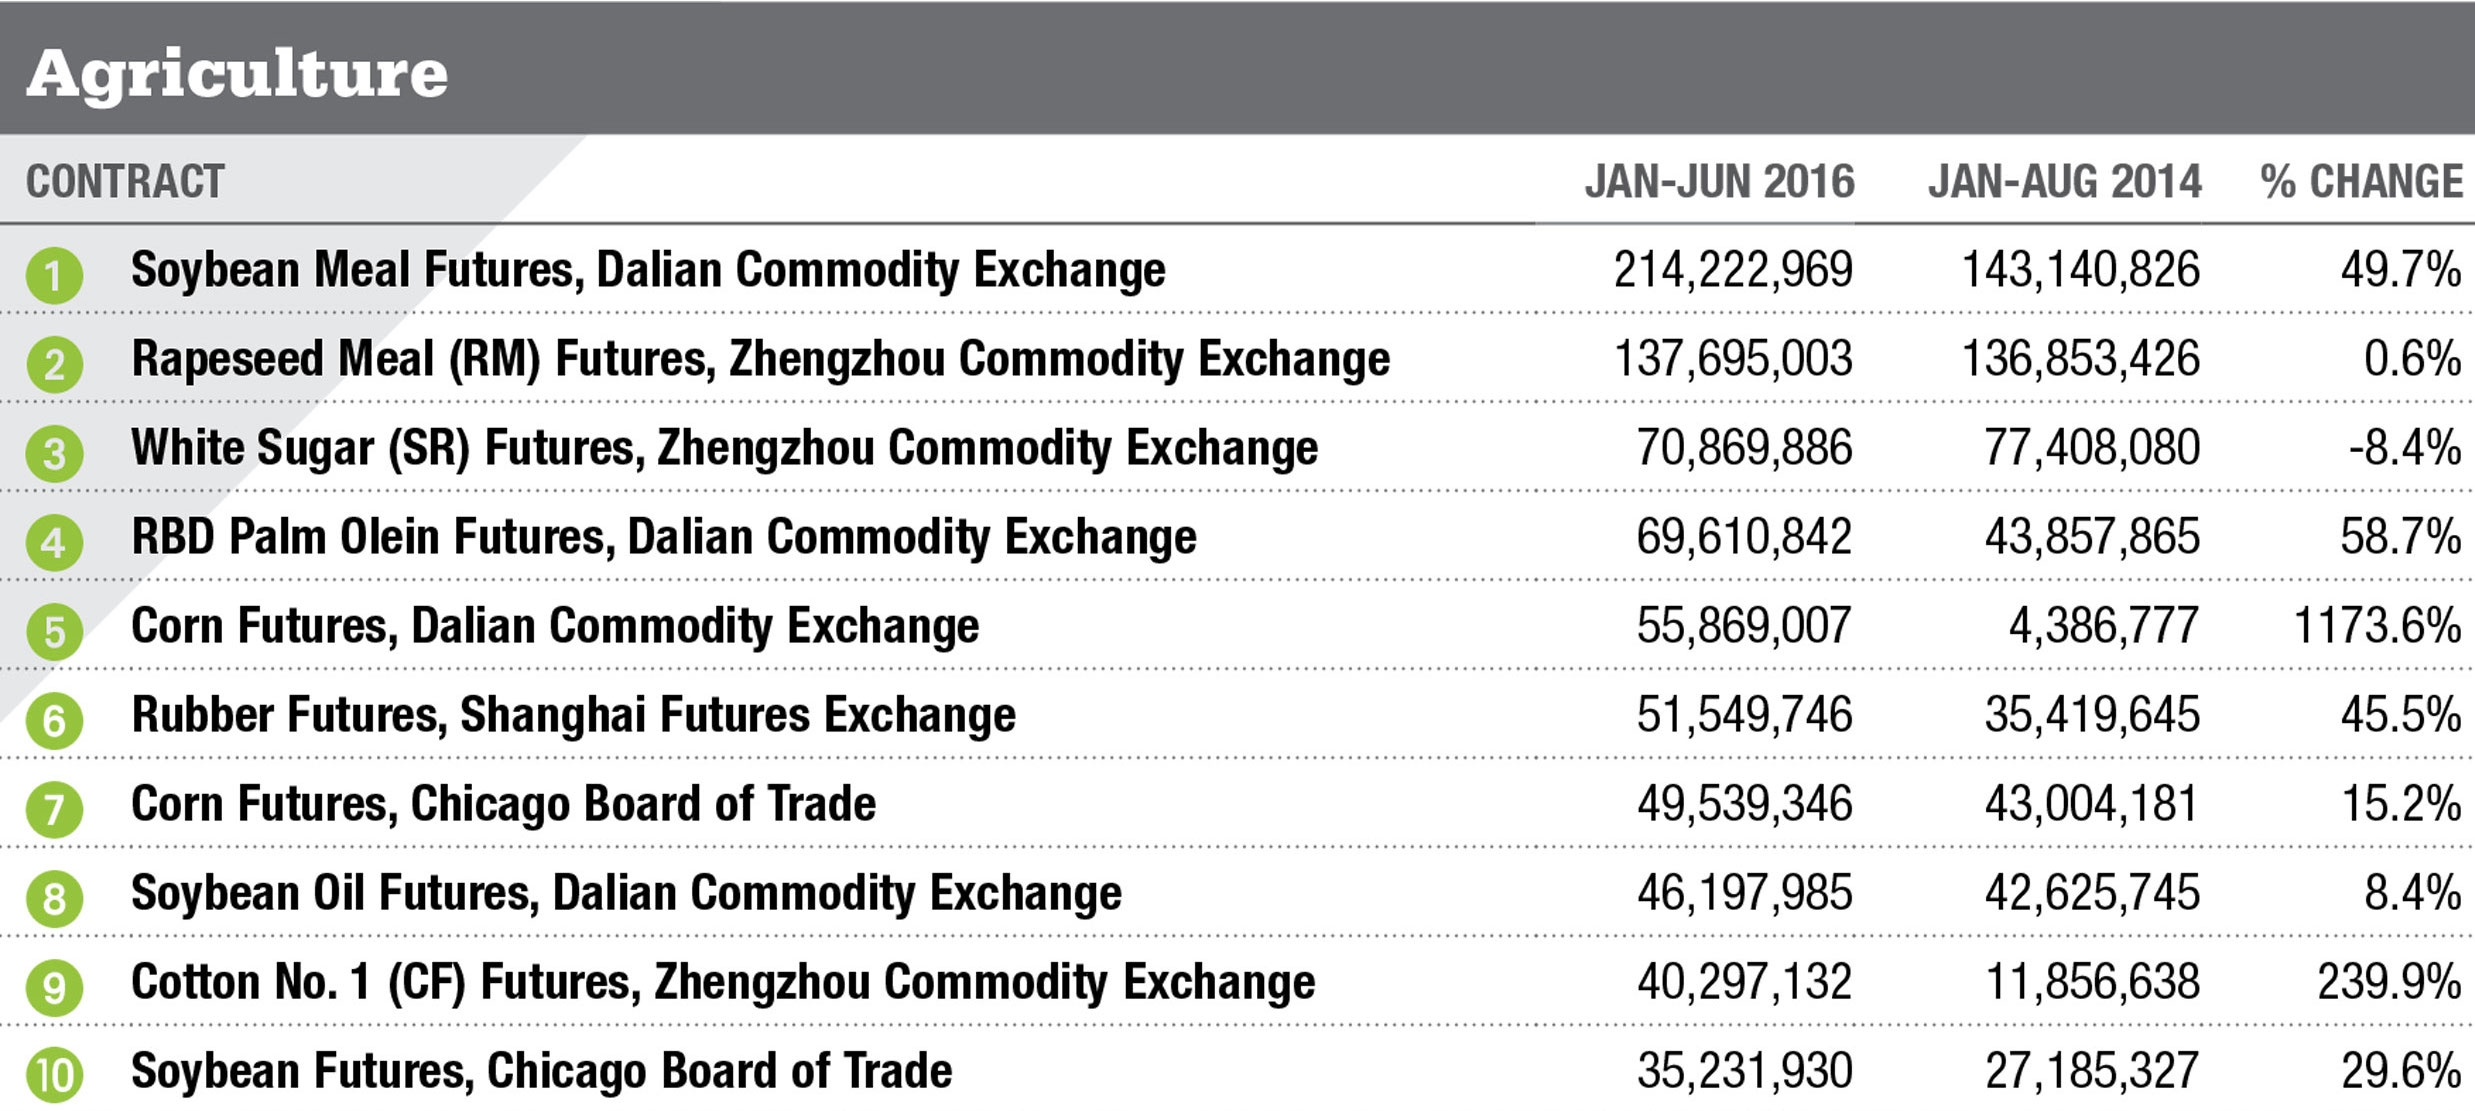Click the green number 1 rank badge
The height and width of the screenshot is (1111, 2475).
(54, 275)
